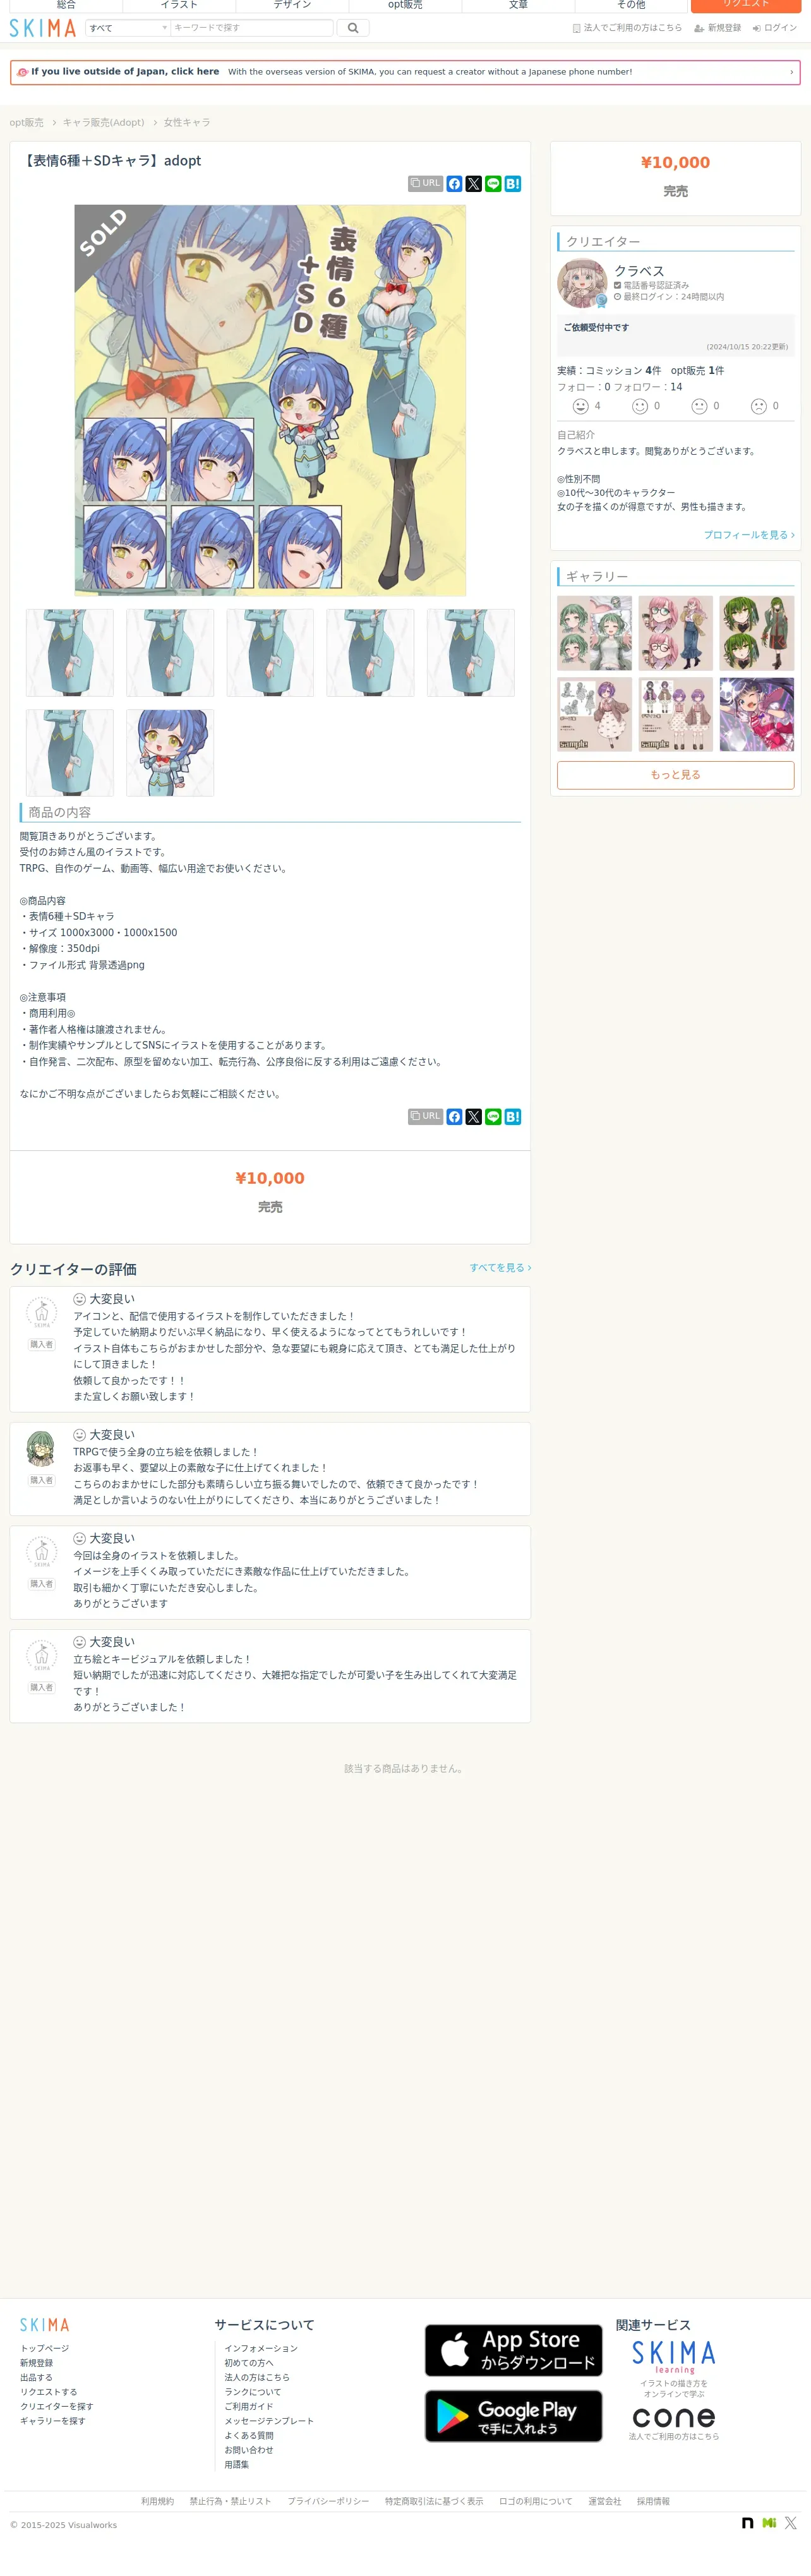This screenshot has height=2576, width=811.
Task: Share on Hatena Bookmark icon below description
Action: click(x=513, y=1116)
